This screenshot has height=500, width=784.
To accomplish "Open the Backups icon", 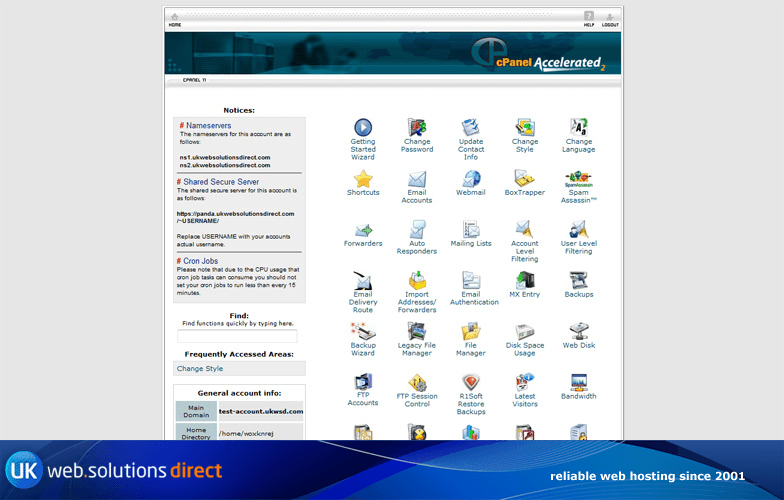I will tap(578, 280).
